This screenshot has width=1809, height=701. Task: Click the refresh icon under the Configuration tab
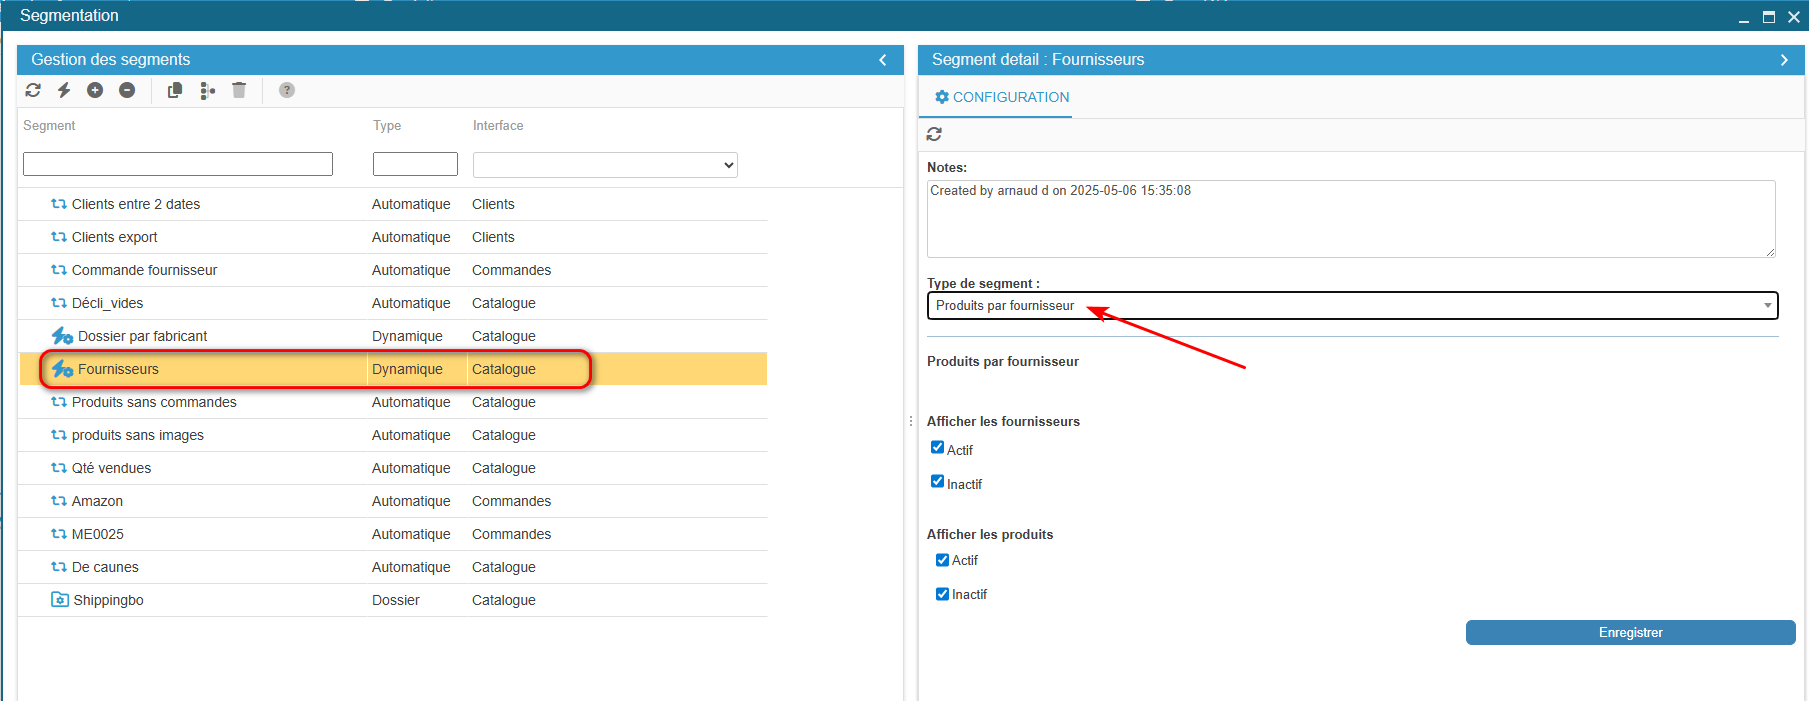[x=934, y=134]
